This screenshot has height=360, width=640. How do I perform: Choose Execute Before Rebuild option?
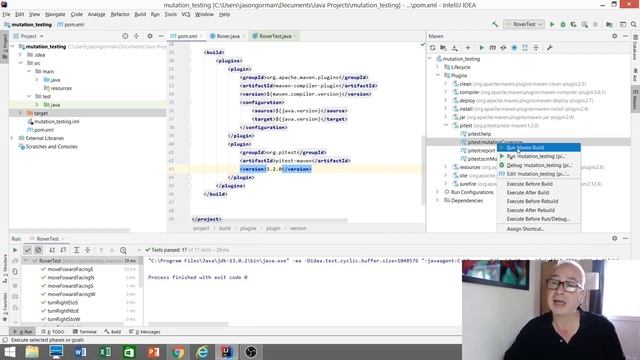click(538, 201)
